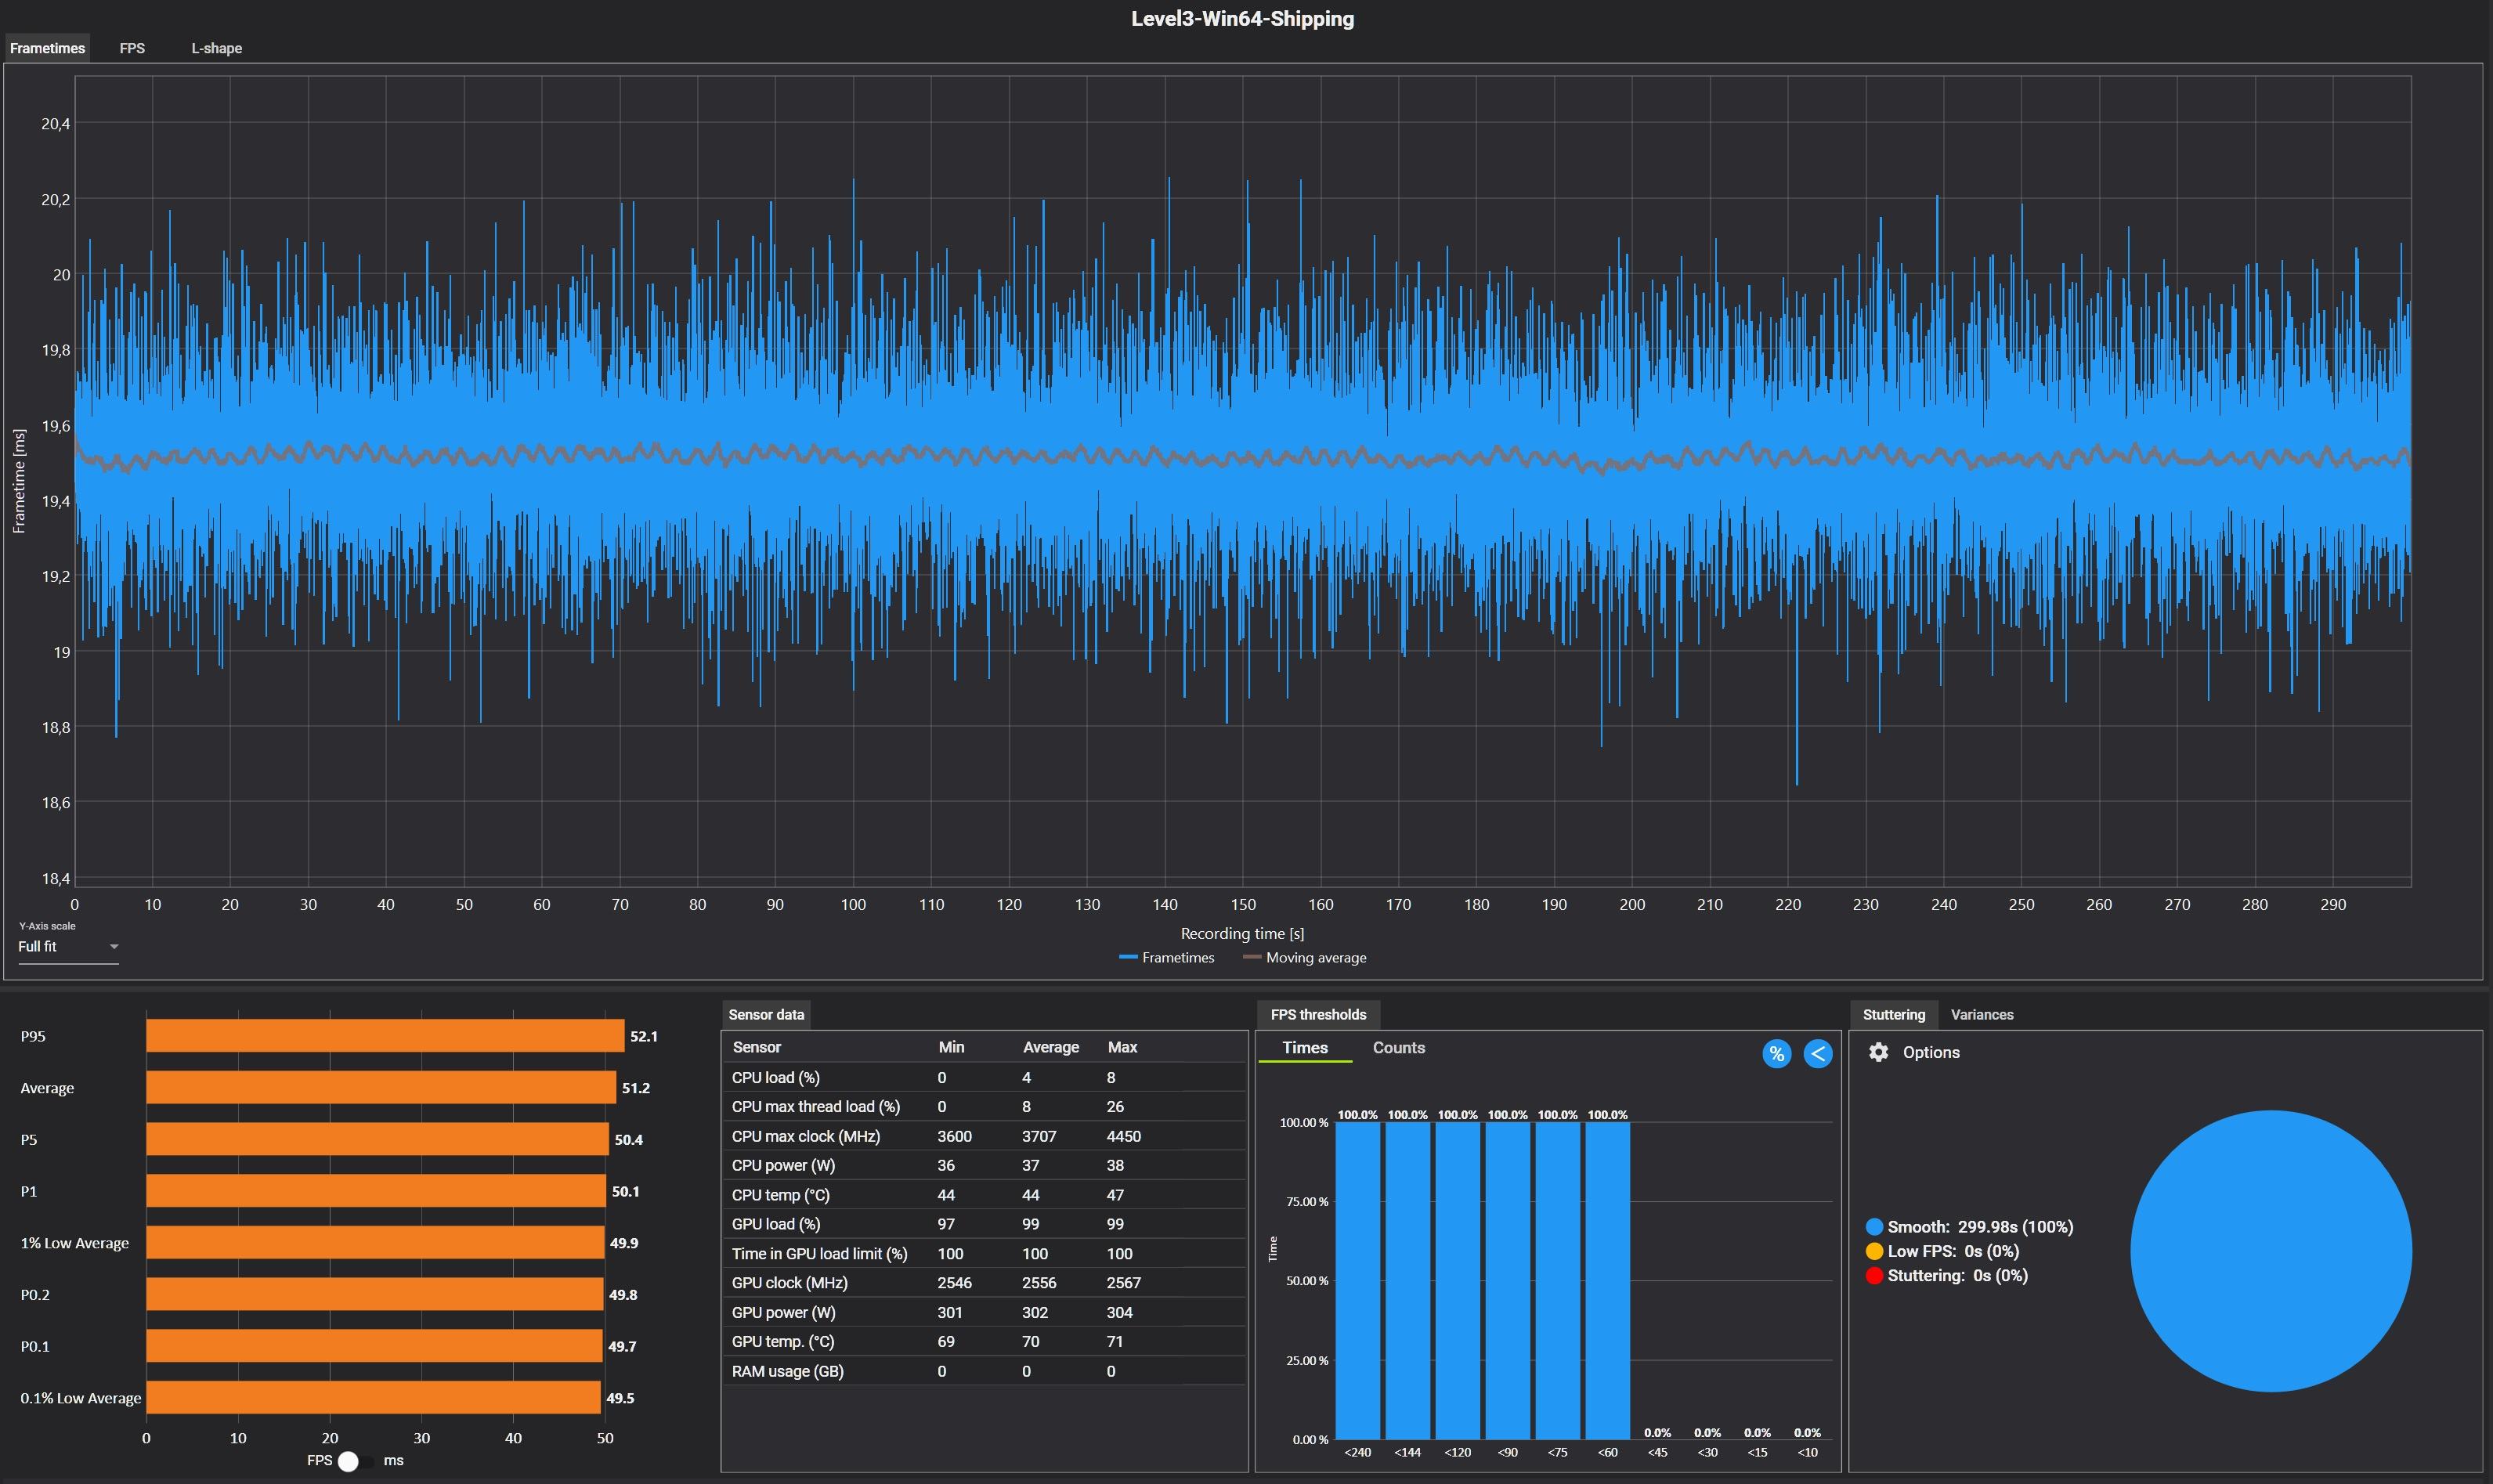Select the CPU max clock (MHz) row
This screenshot has height=1484, width=2493.
984,1137
